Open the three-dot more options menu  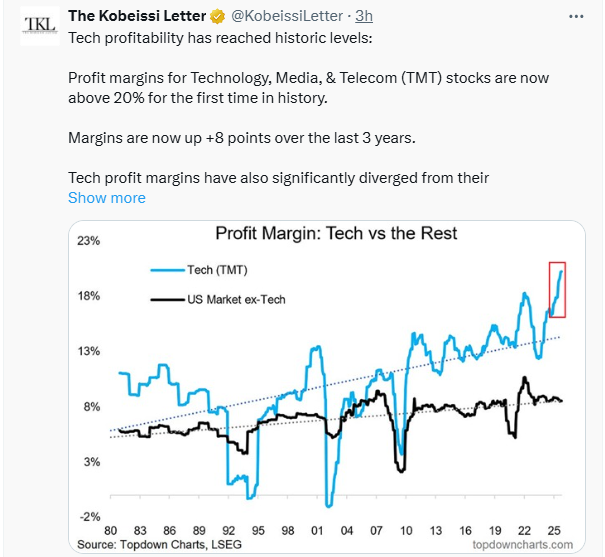(574, 17)
